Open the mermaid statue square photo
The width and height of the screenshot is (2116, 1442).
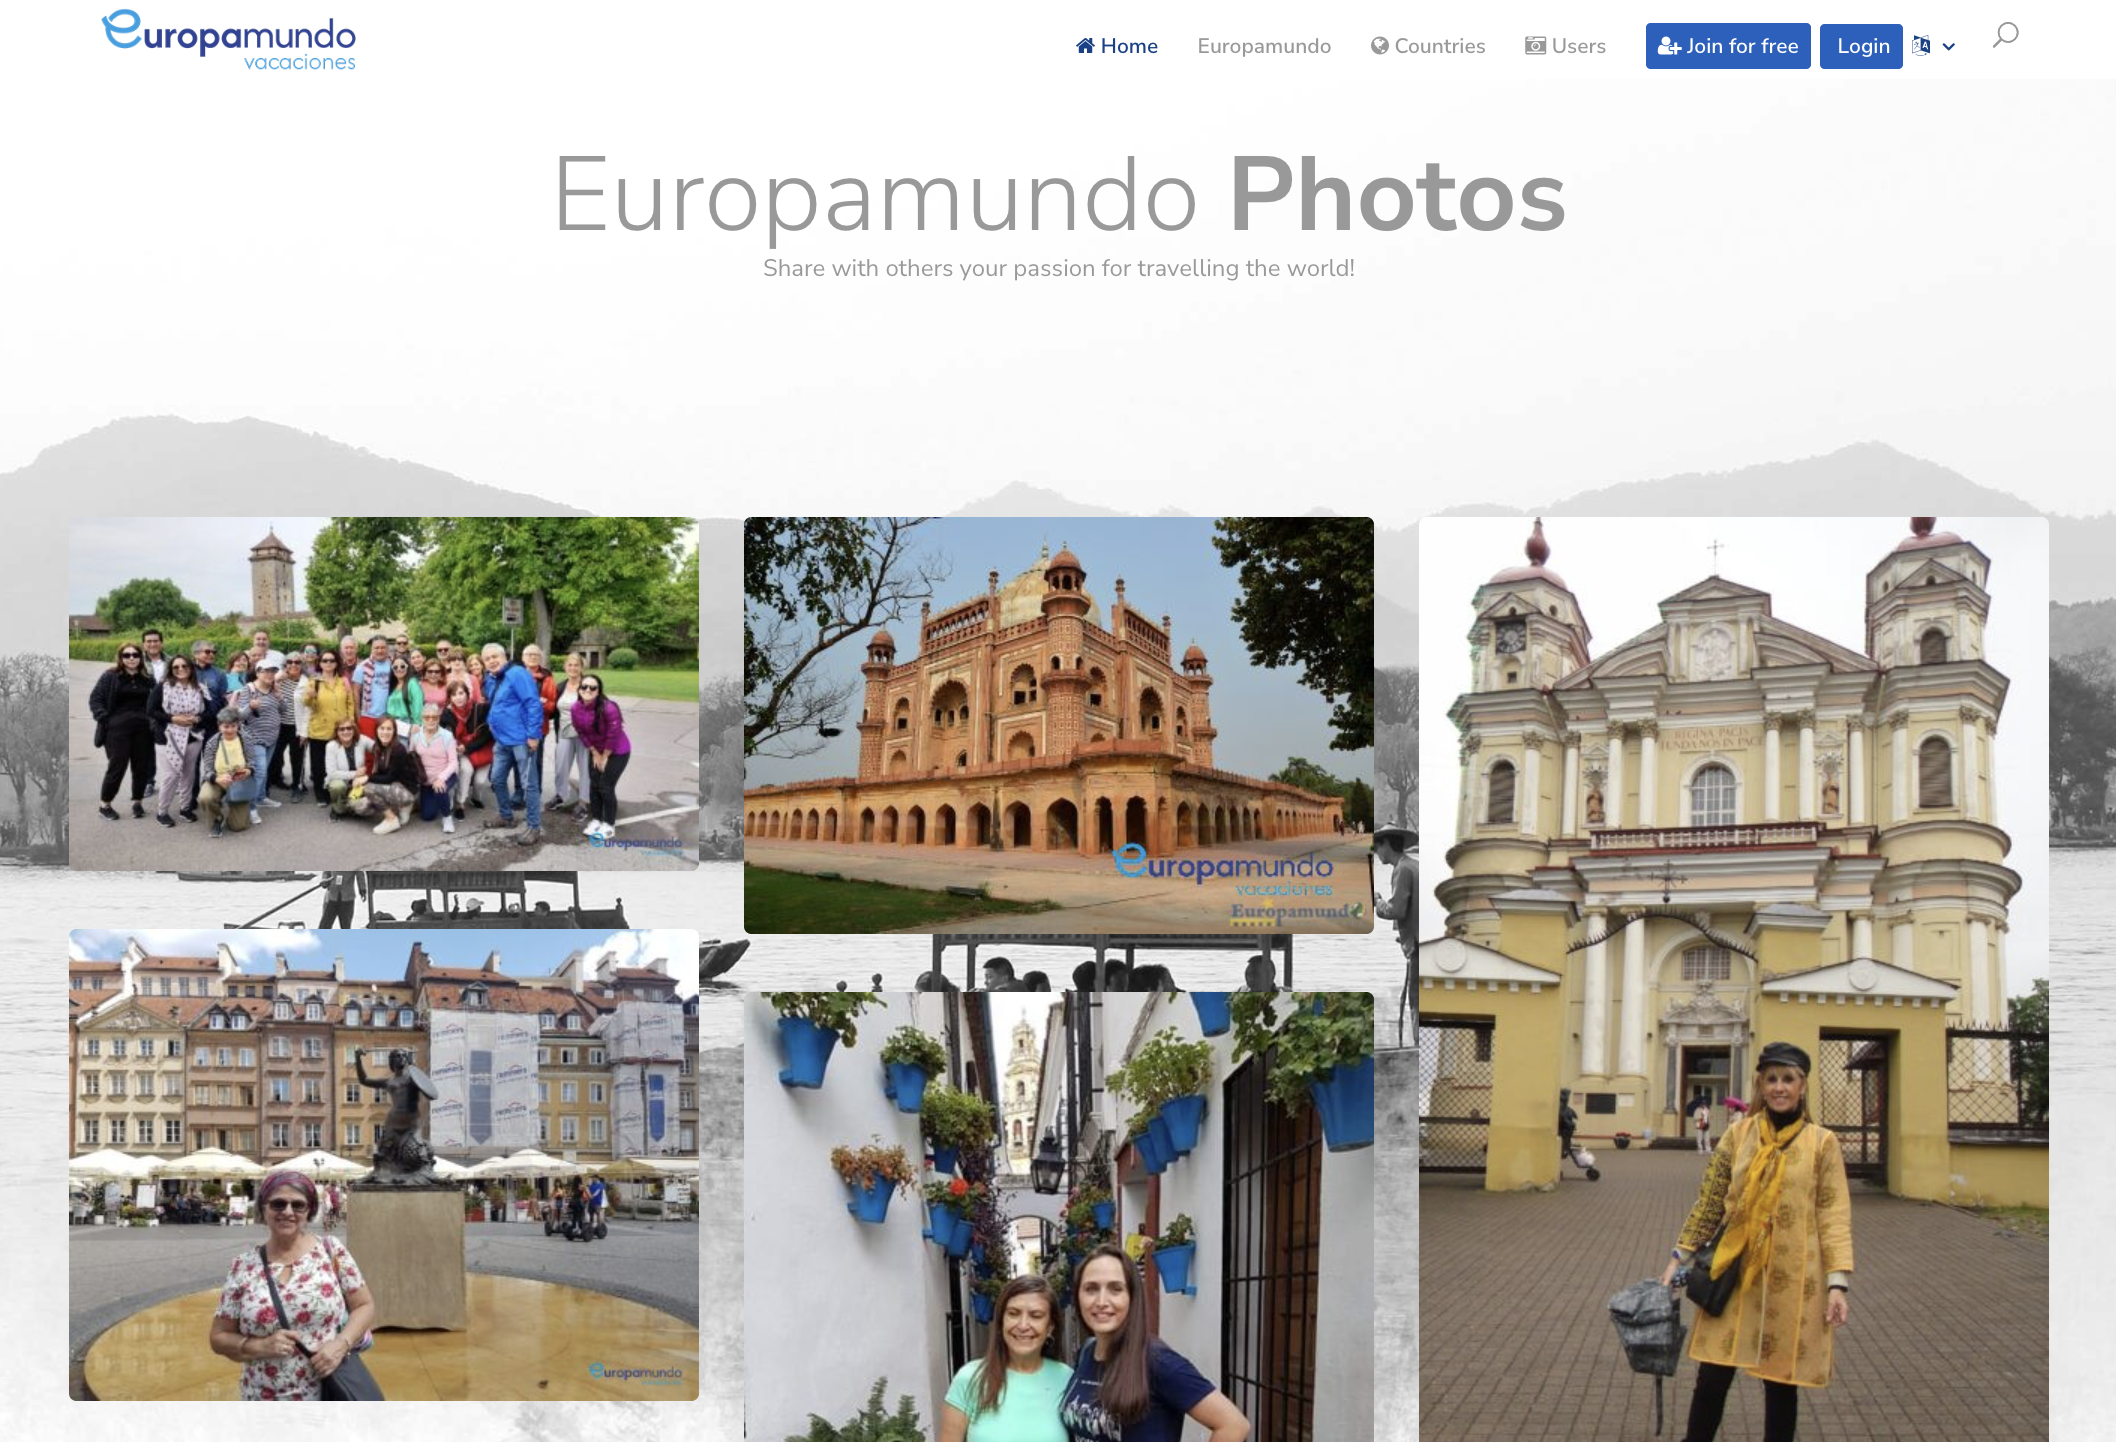[x=384, y=1164]
